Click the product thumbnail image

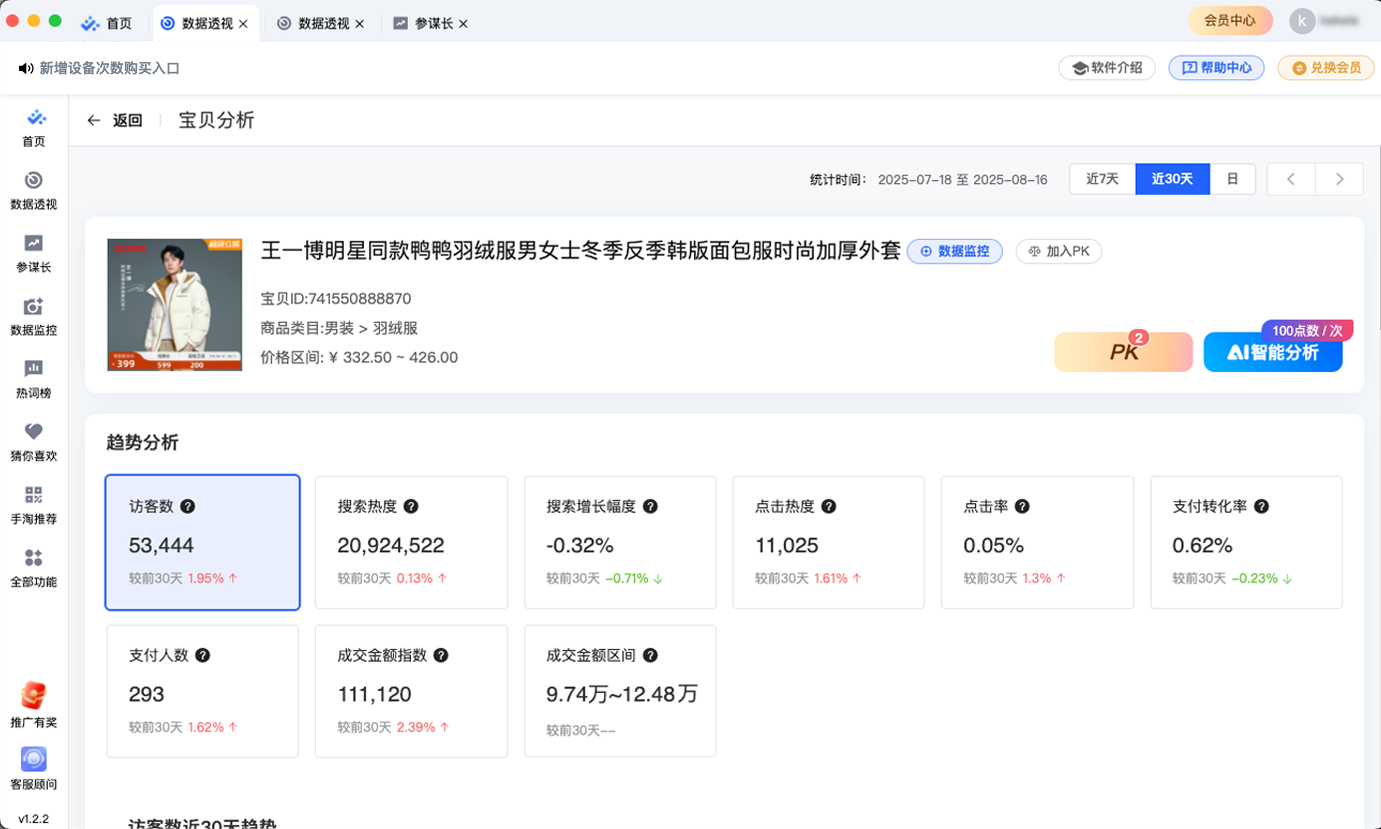coord(174,305)
